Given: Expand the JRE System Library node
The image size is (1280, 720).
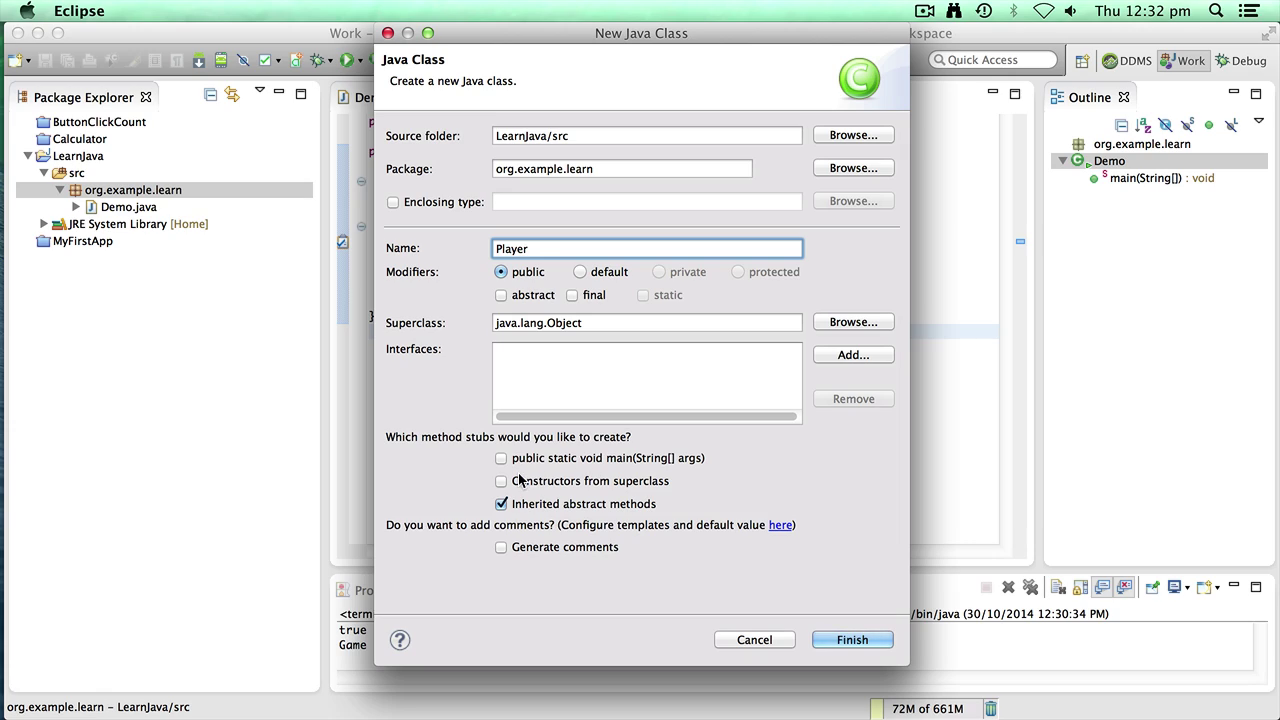Looking at the screenshot, I should (x=44, y=224).
